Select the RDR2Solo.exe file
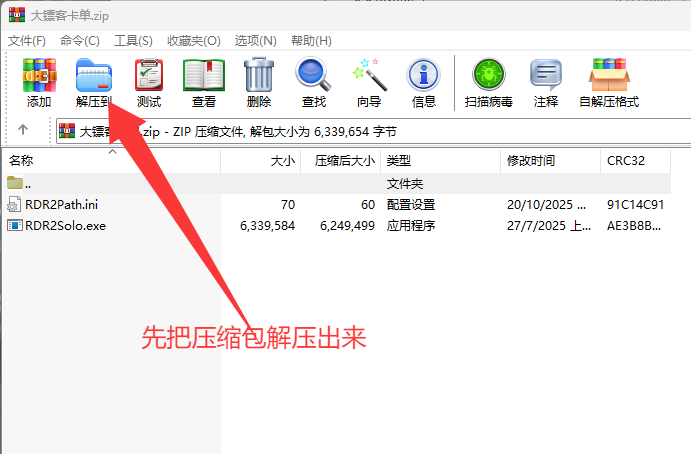 [65, 225]
